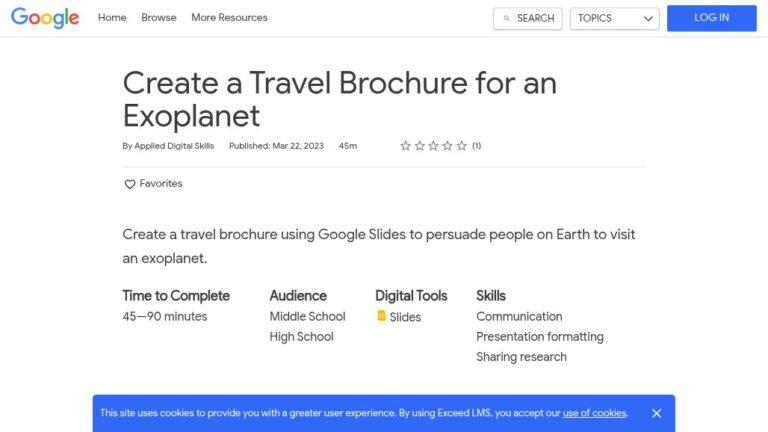Click 'High School' audience text
This screenshot has width=768, height=432.
(302, 337)
